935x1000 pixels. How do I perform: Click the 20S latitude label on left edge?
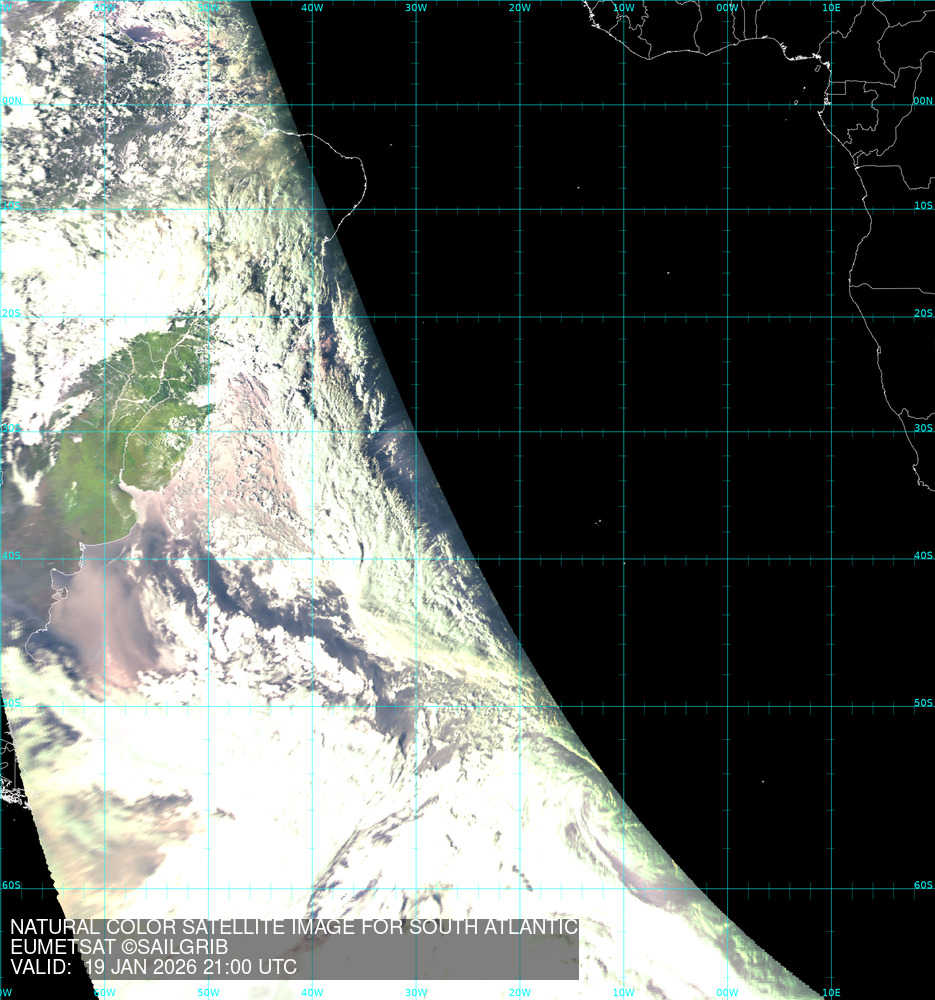coord(10,313)
